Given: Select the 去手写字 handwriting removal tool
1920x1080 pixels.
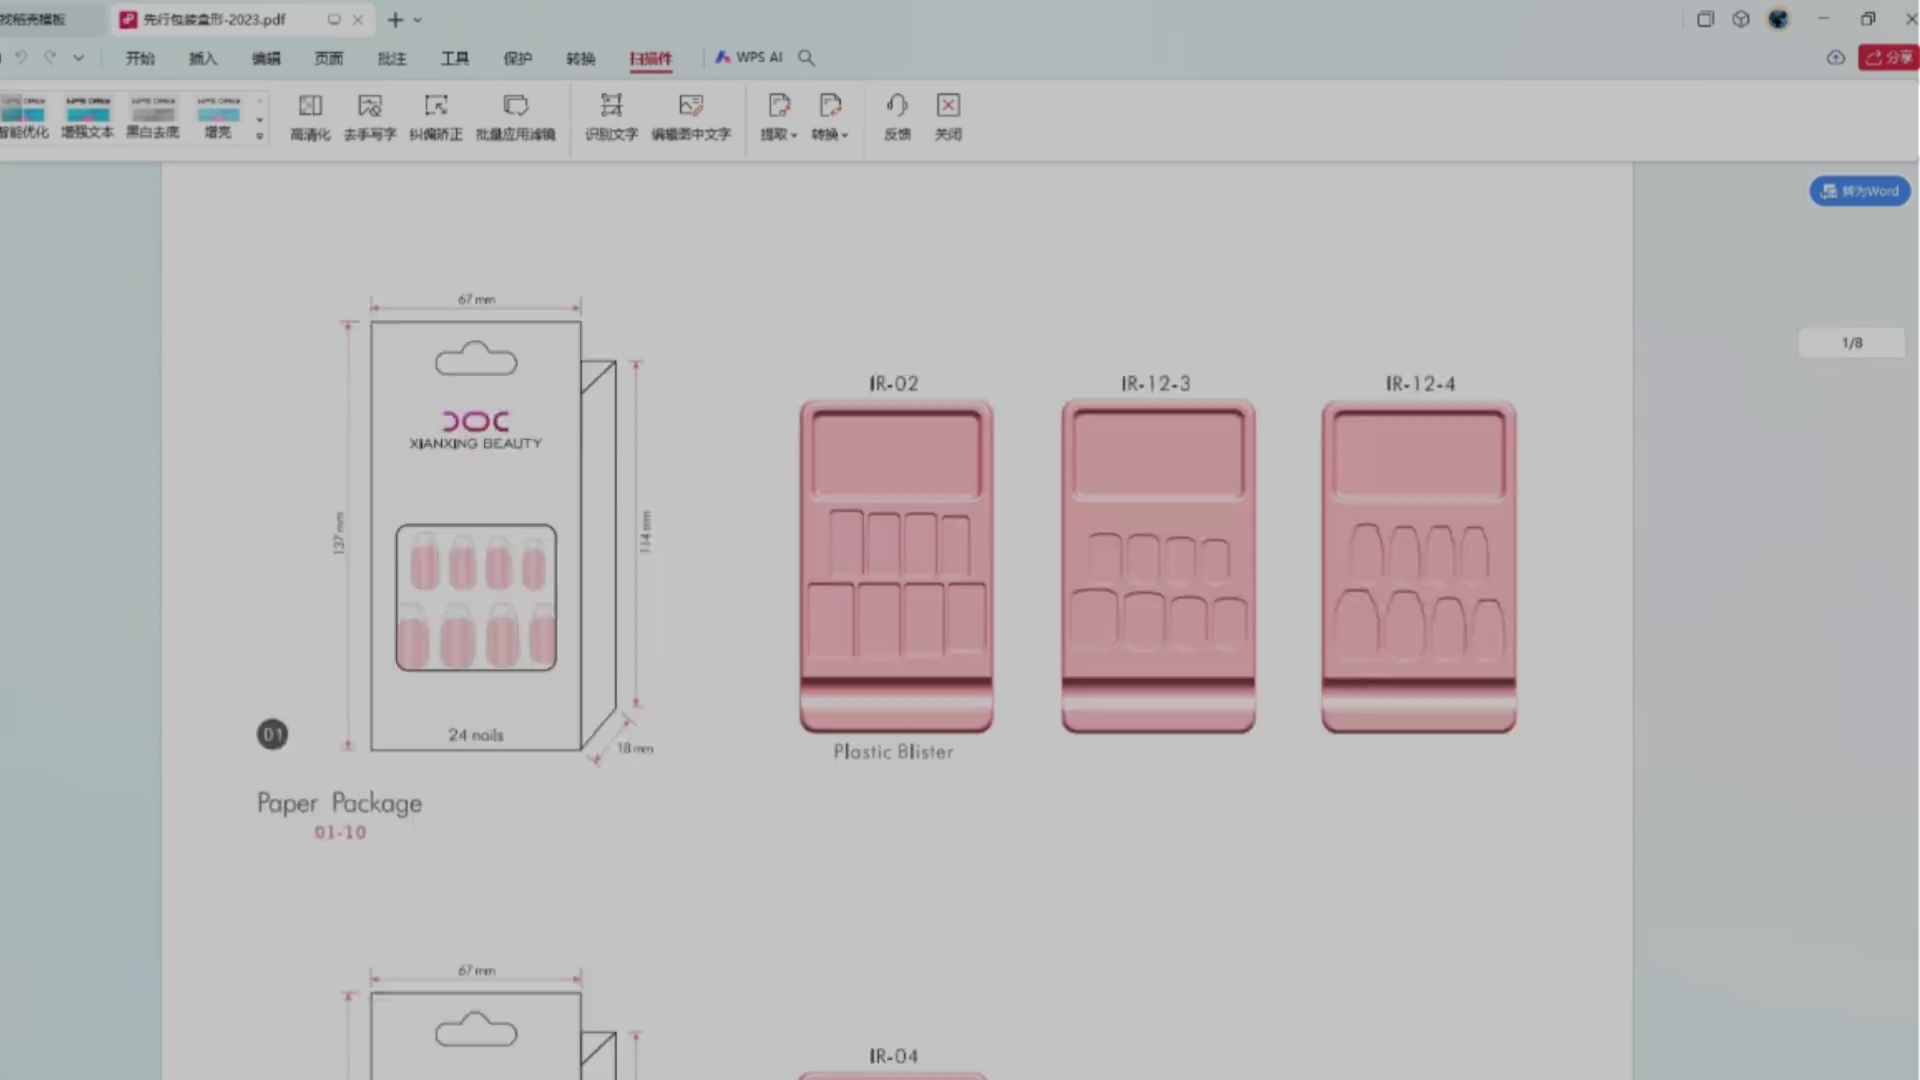Looking at the screenshot, I should coord(370,116).
